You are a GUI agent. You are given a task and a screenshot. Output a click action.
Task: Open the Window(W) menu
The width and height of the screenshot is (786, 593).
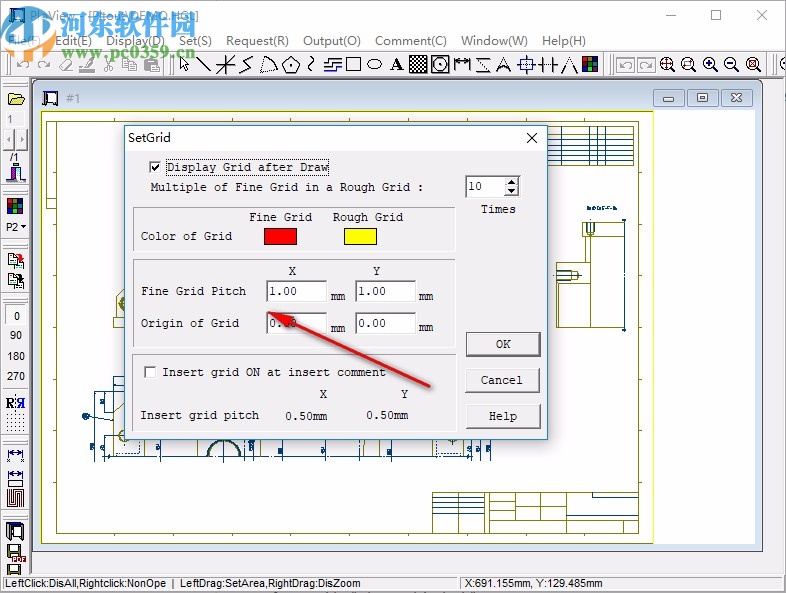click(x=494, y=41)
